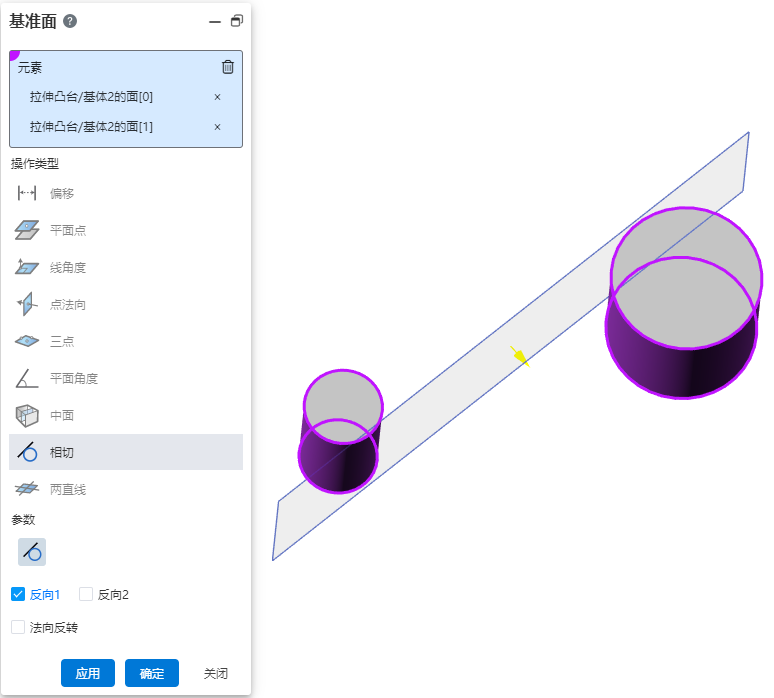Select the 偏移 offset icon

pyautogui.click(x=27, y=193)
